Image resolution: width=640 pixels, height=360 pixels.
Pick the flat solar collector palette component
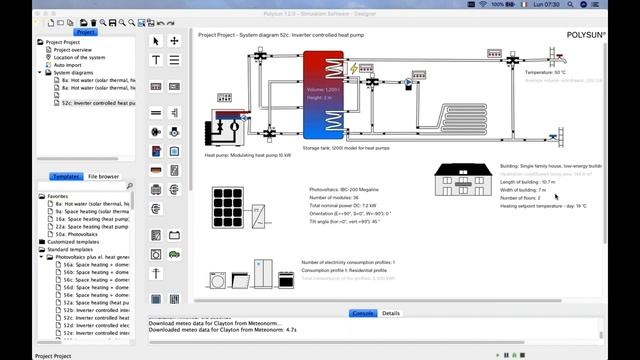click(156, 299)
